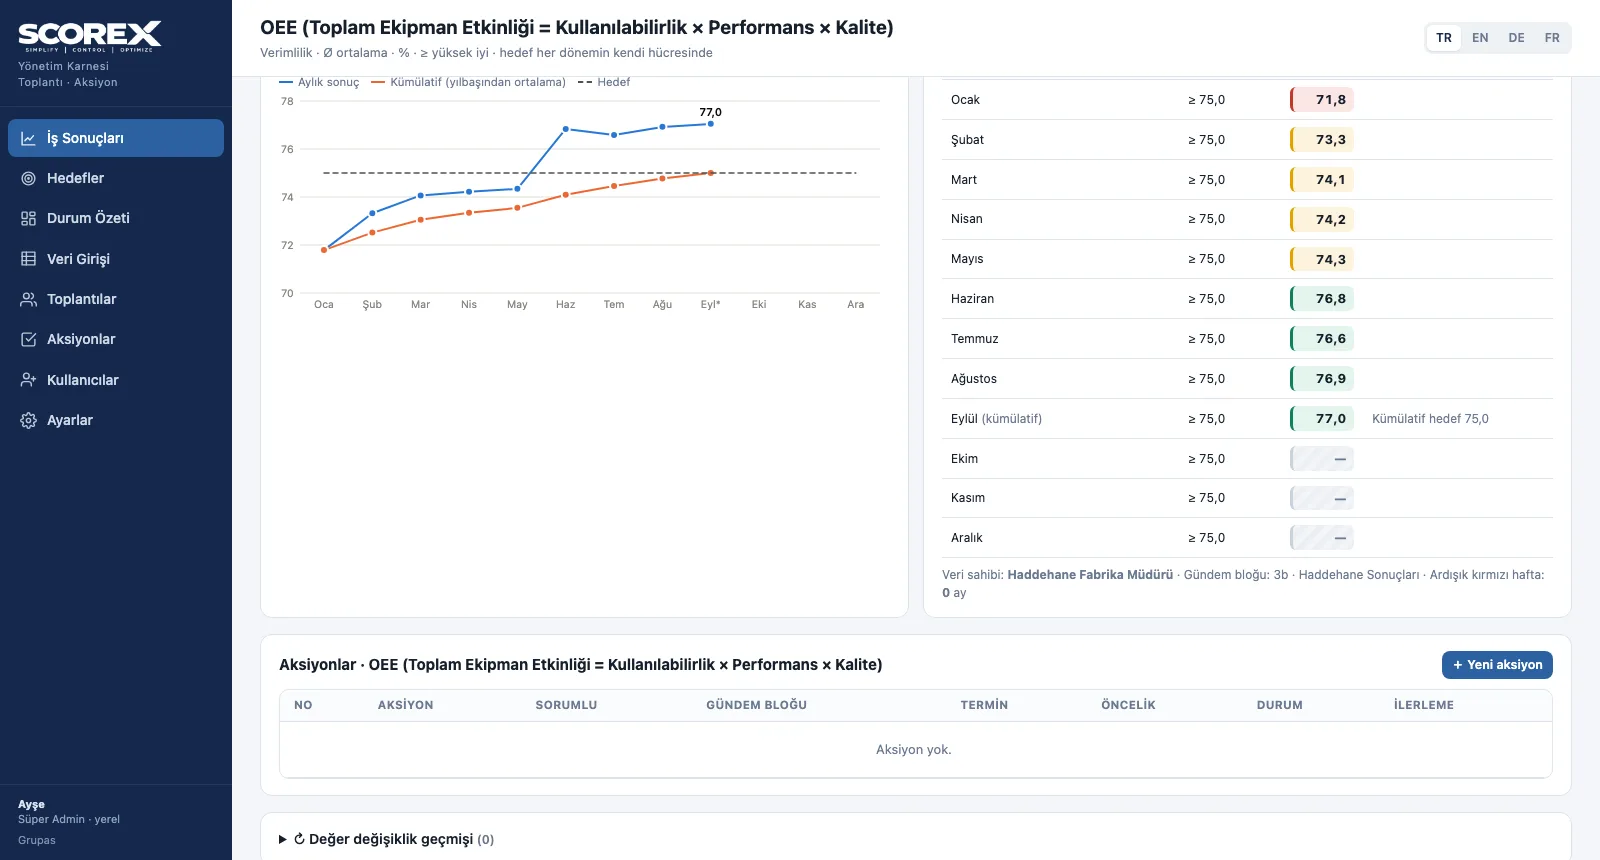
Task: Click the SCOREX logo
Action: coord(90,37)
